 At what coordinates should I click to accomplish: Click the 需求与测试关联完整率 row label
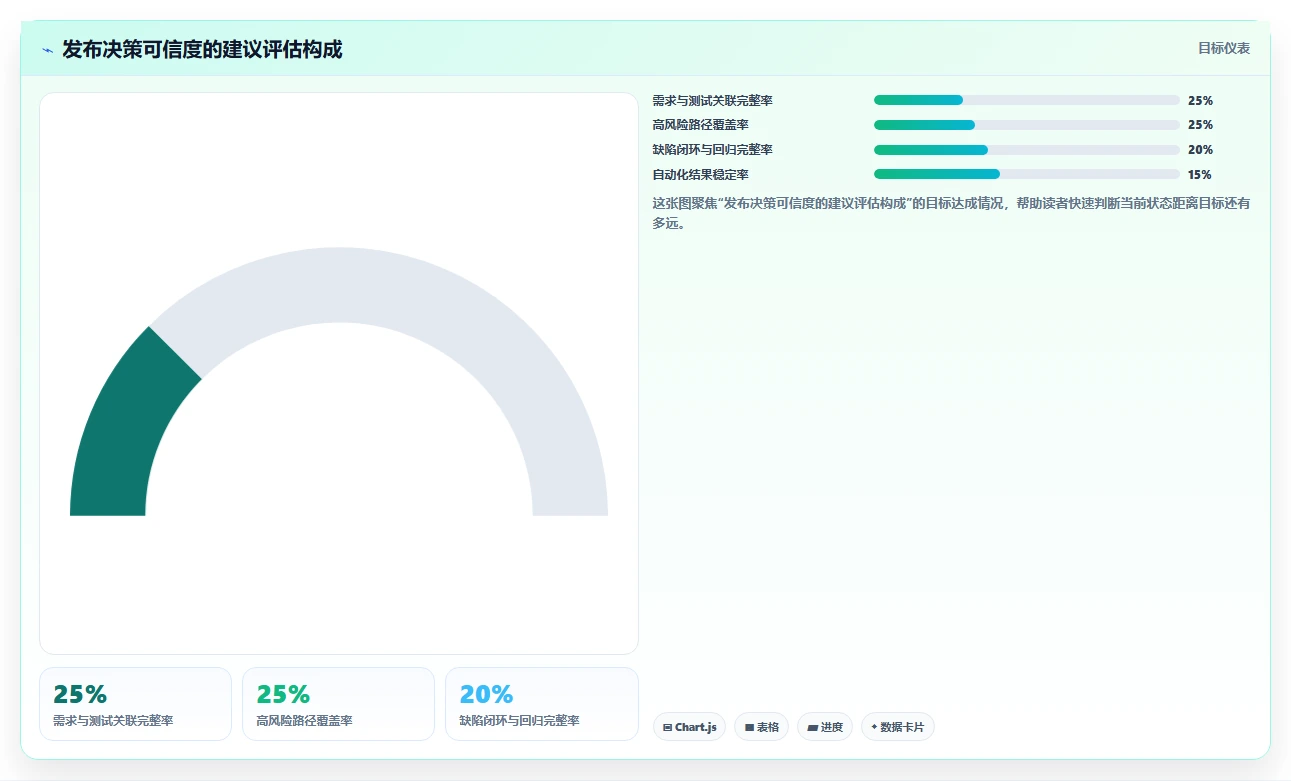(712, 101)
